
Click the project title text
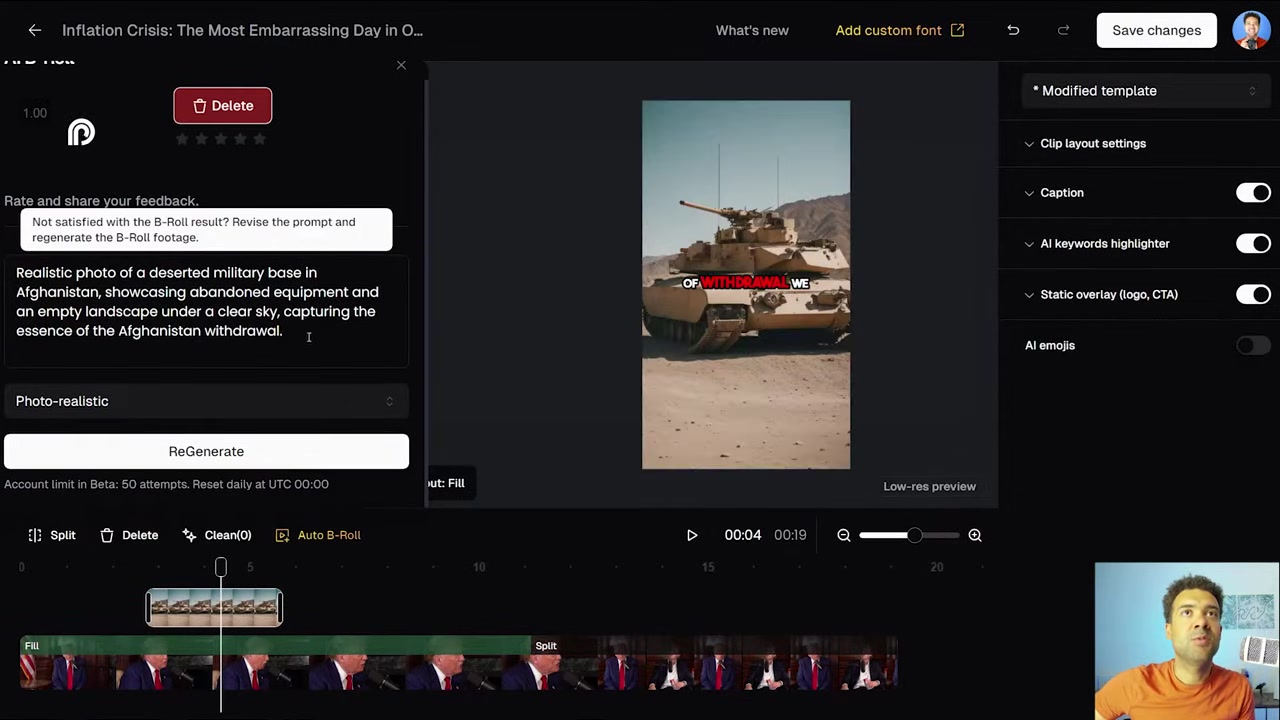242,30
